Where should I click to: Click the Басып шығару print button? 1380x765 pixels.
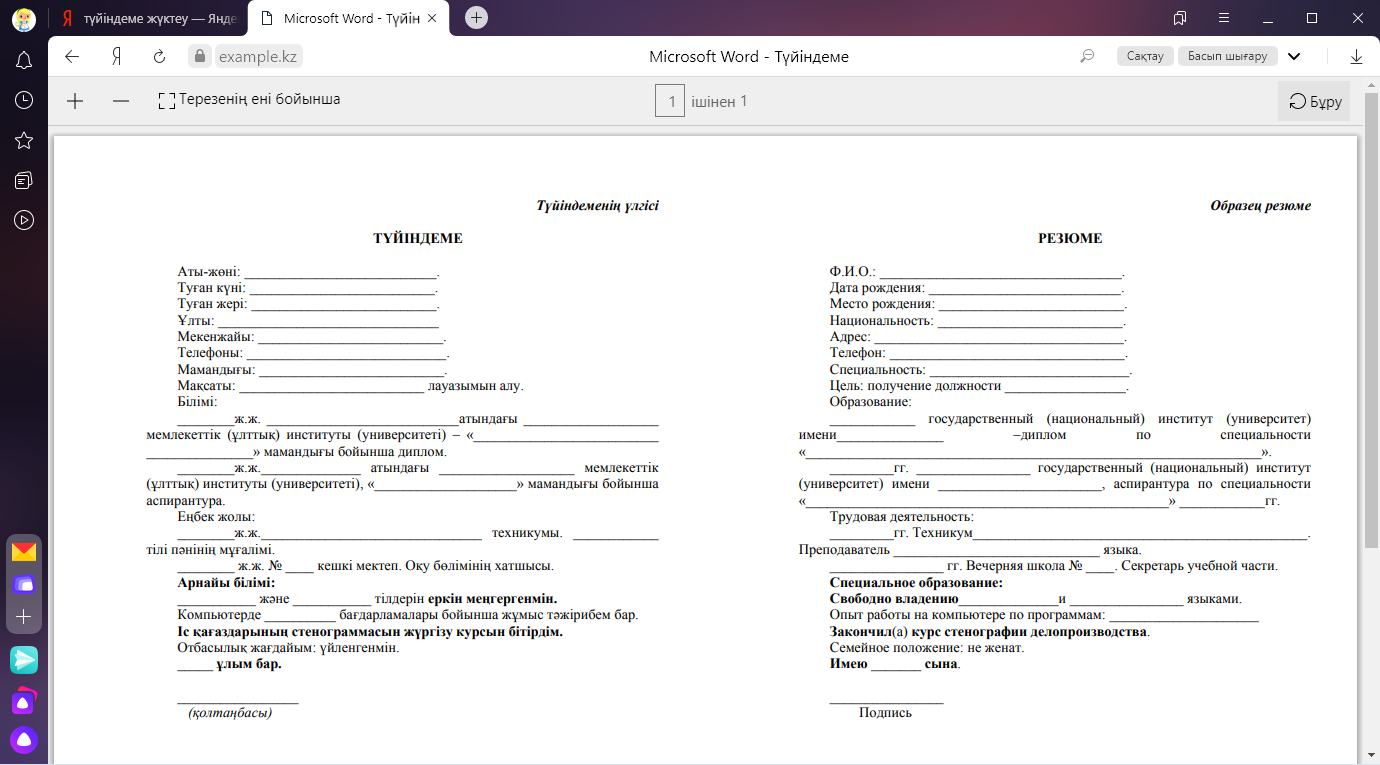point(1227,56)
